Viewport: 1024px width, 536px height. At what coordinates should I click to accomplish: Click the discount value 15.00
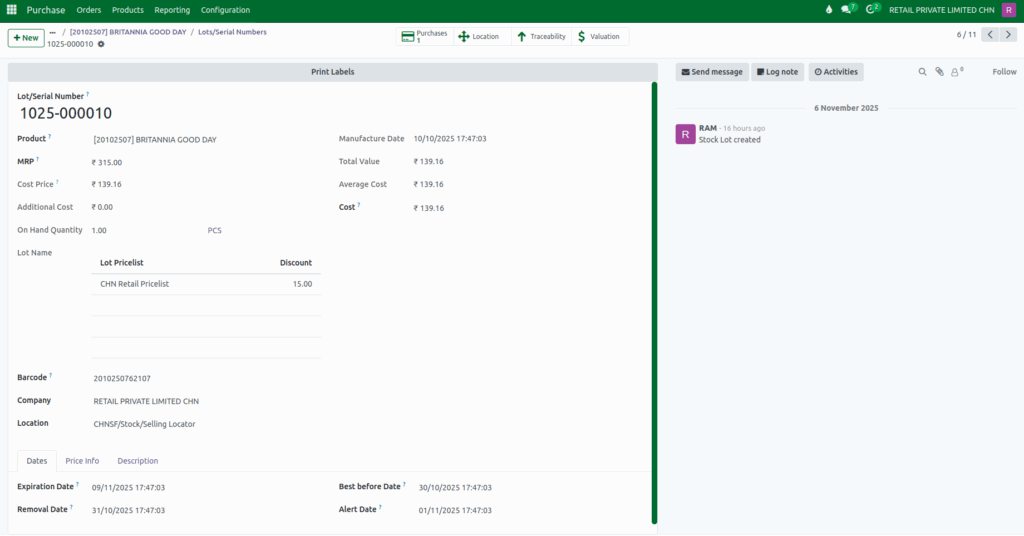point(302,284)
